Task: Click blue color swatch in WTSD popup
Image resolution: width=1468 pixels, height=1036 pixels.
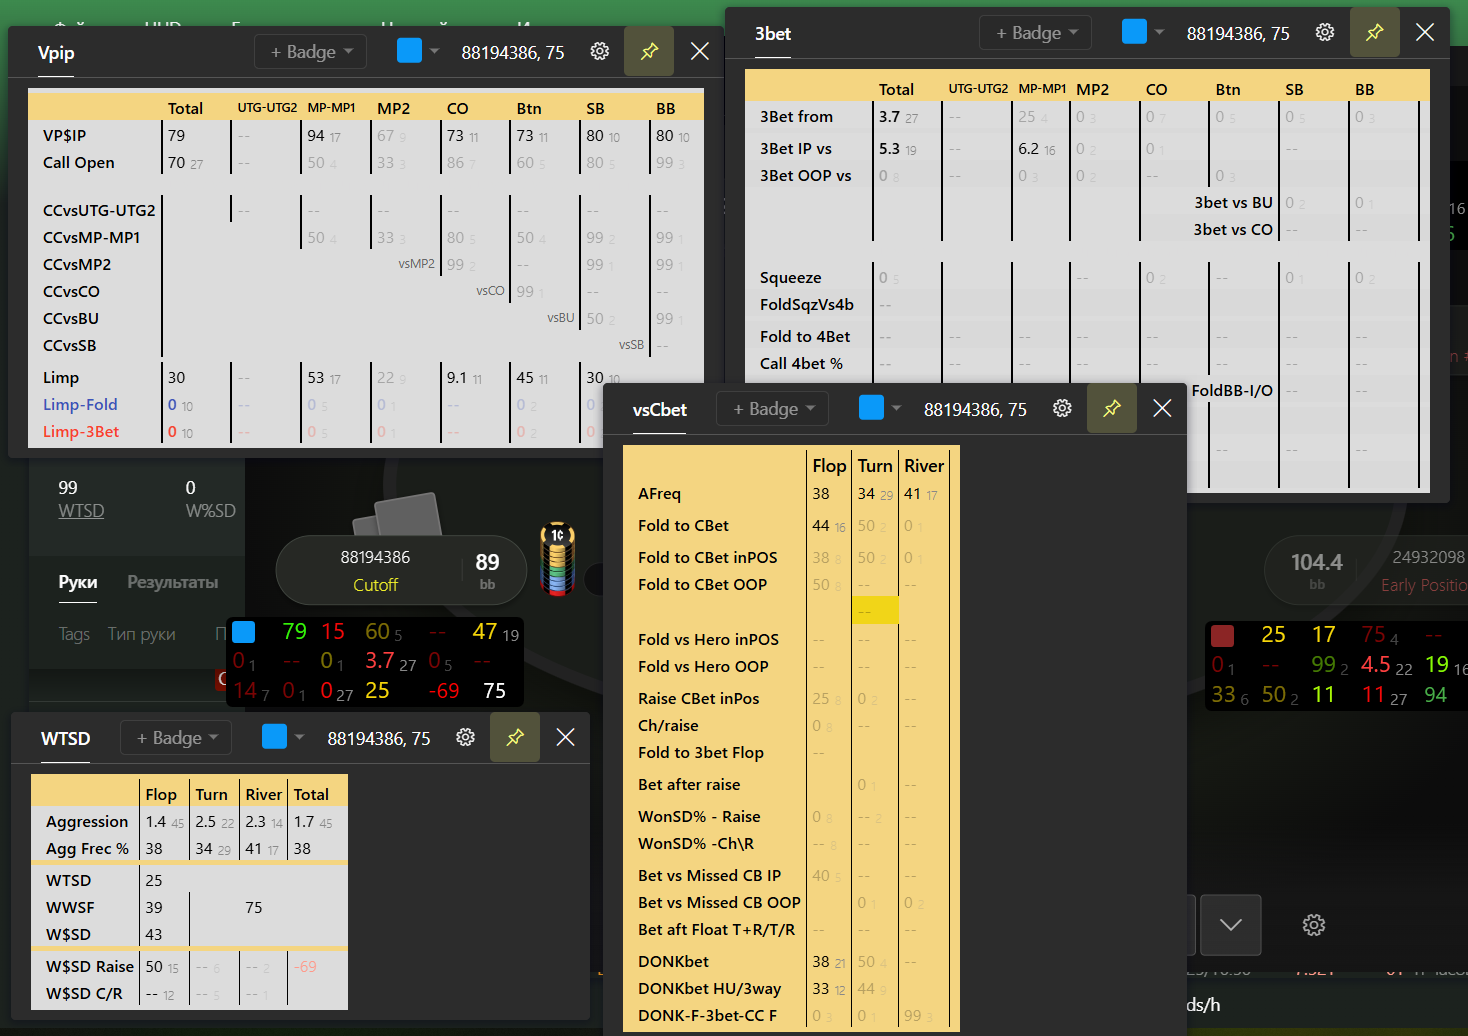Action: 274,736
